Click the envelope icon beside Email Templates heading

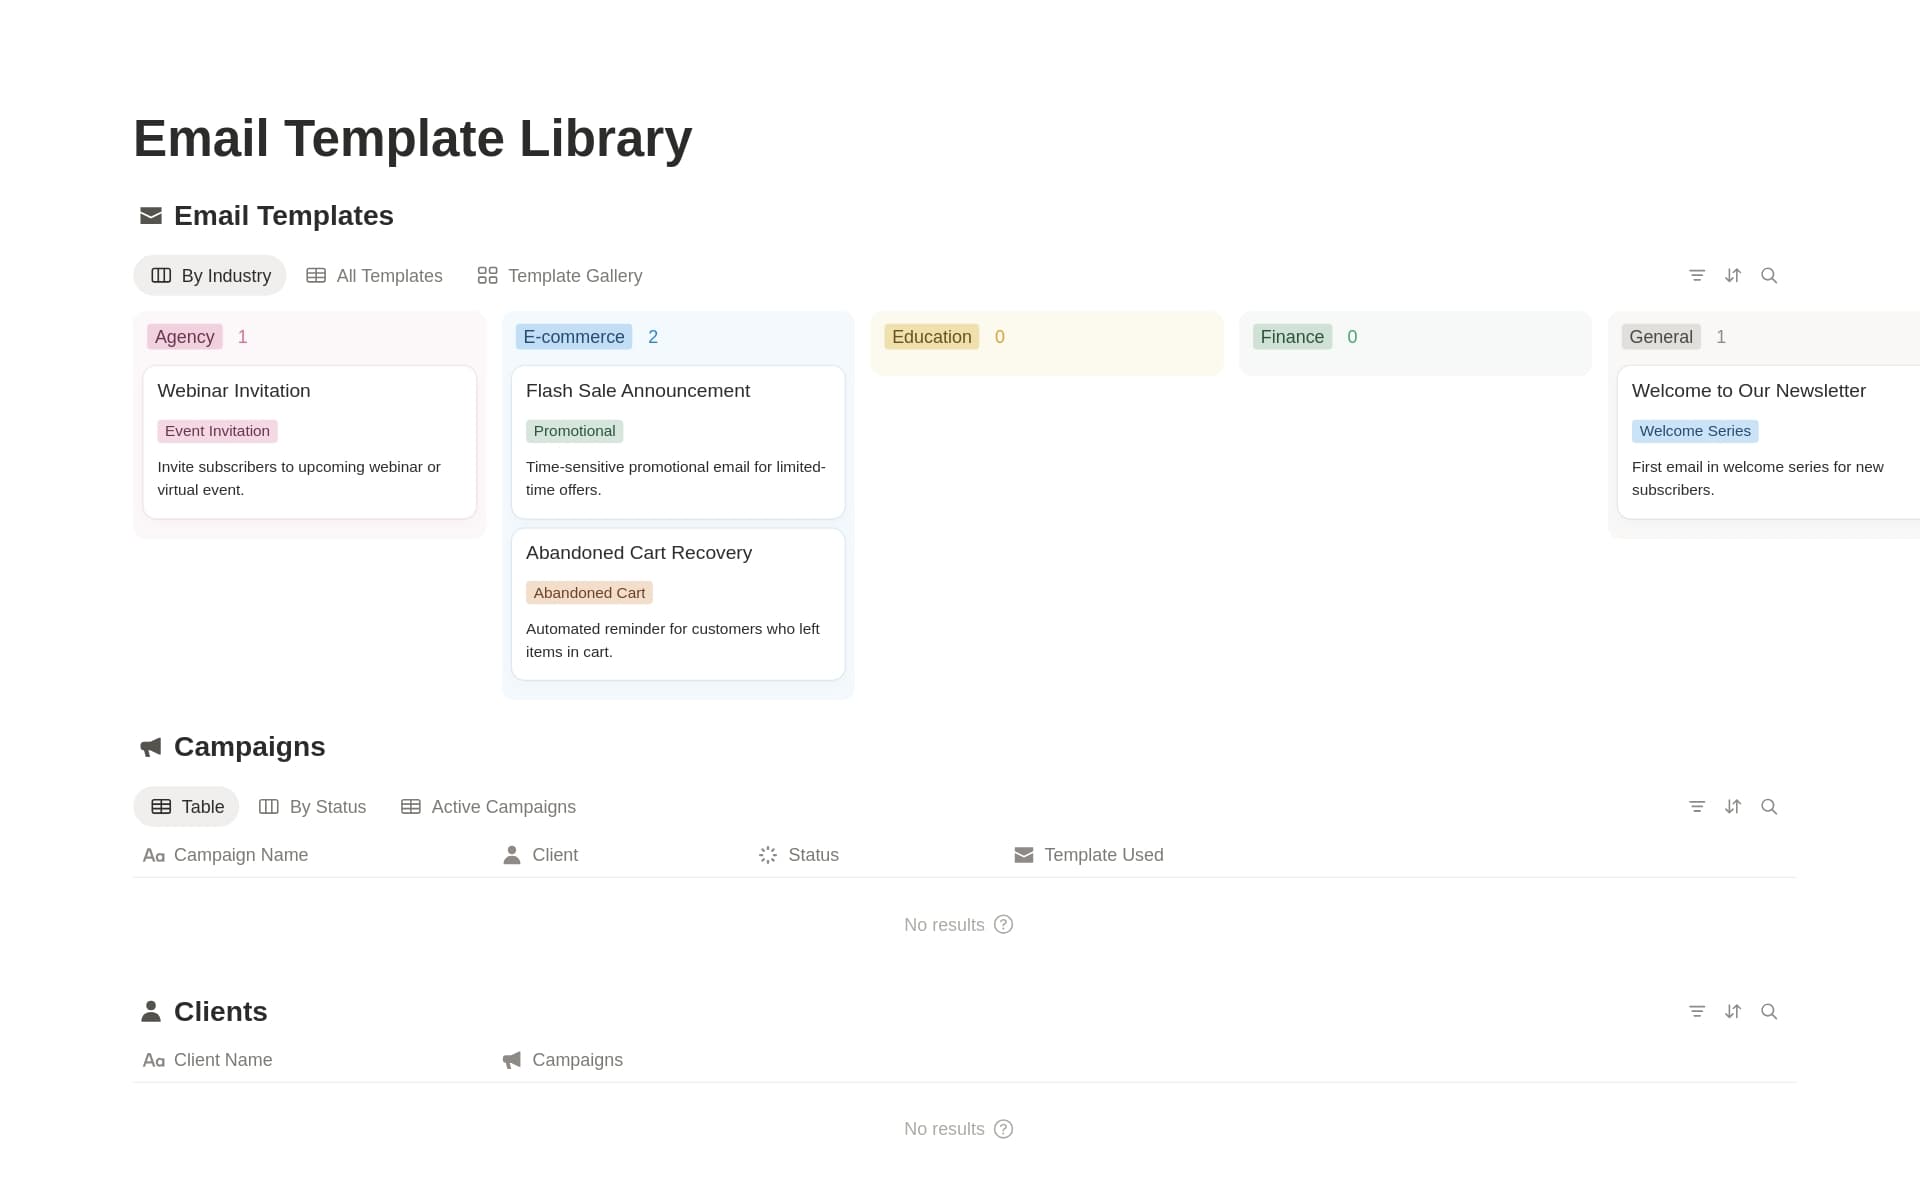click(x=151, y=216)
